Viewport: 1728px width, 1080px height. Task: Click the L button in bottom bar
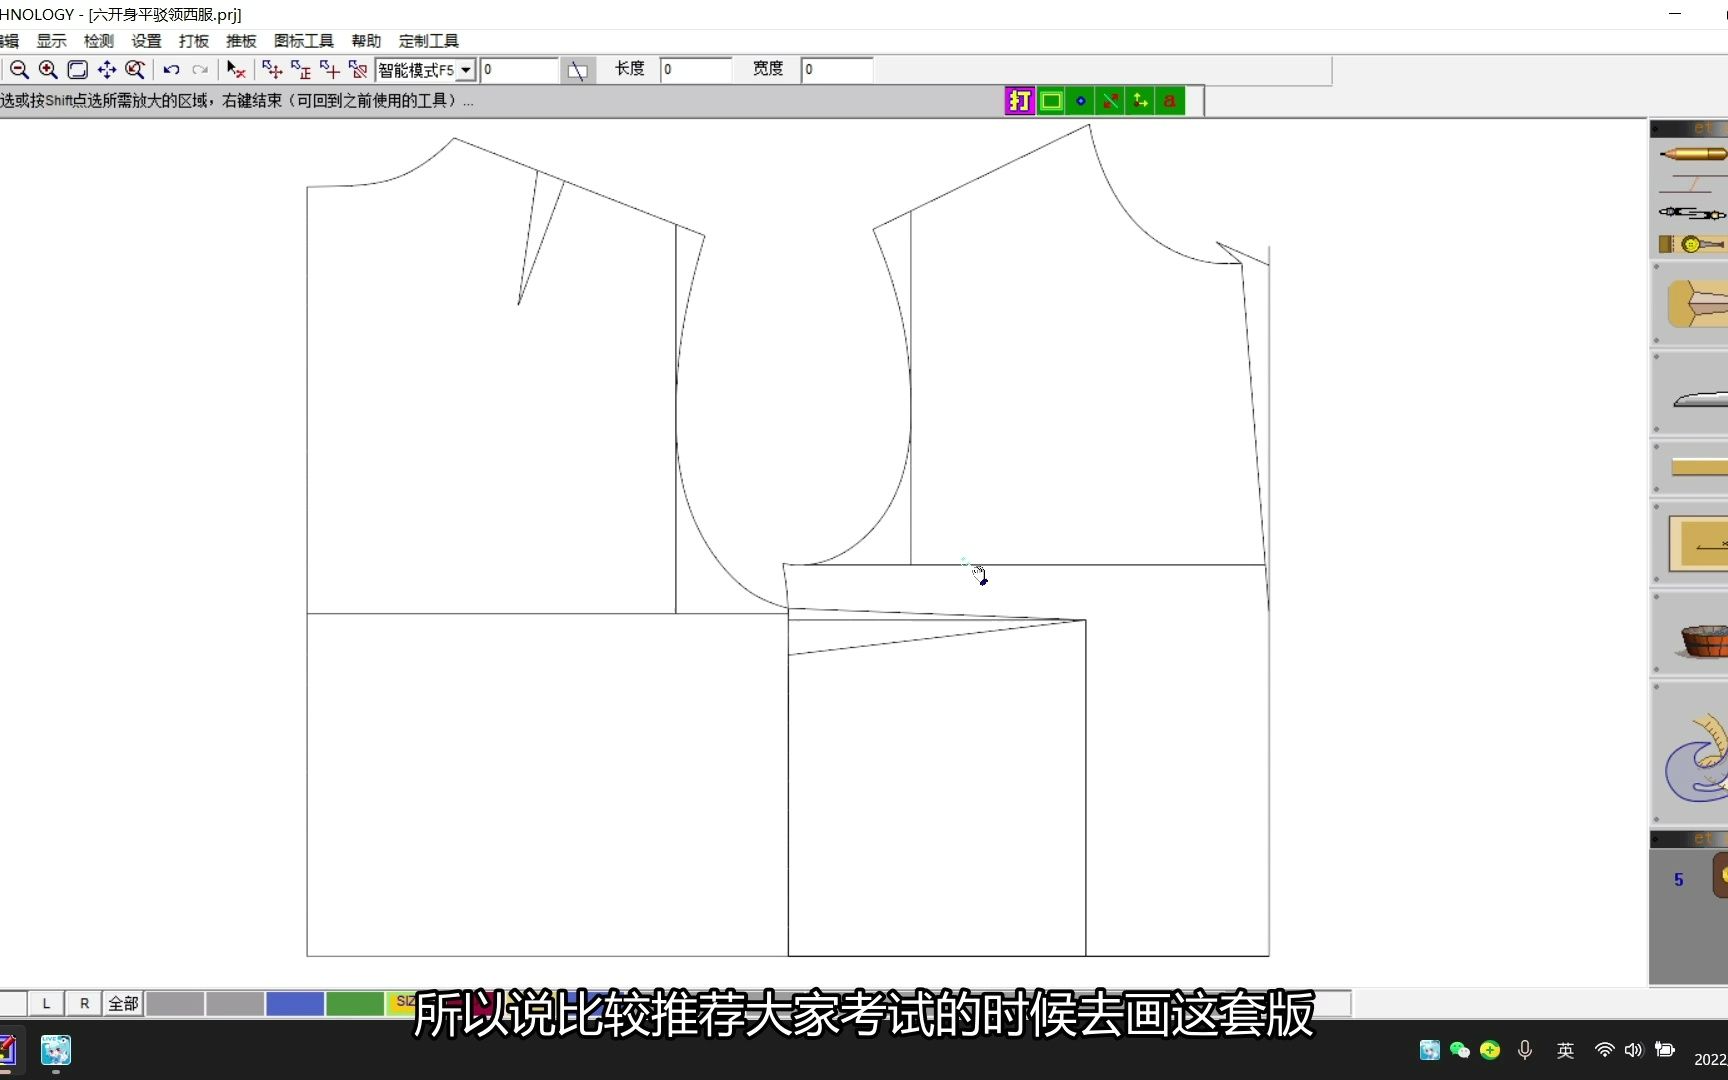point(46,1003)
